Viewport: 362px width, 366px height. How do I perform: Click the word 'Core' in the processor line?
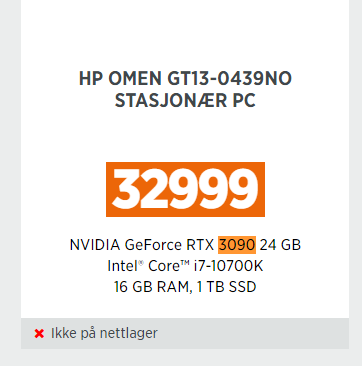click(x=164, y=266)
